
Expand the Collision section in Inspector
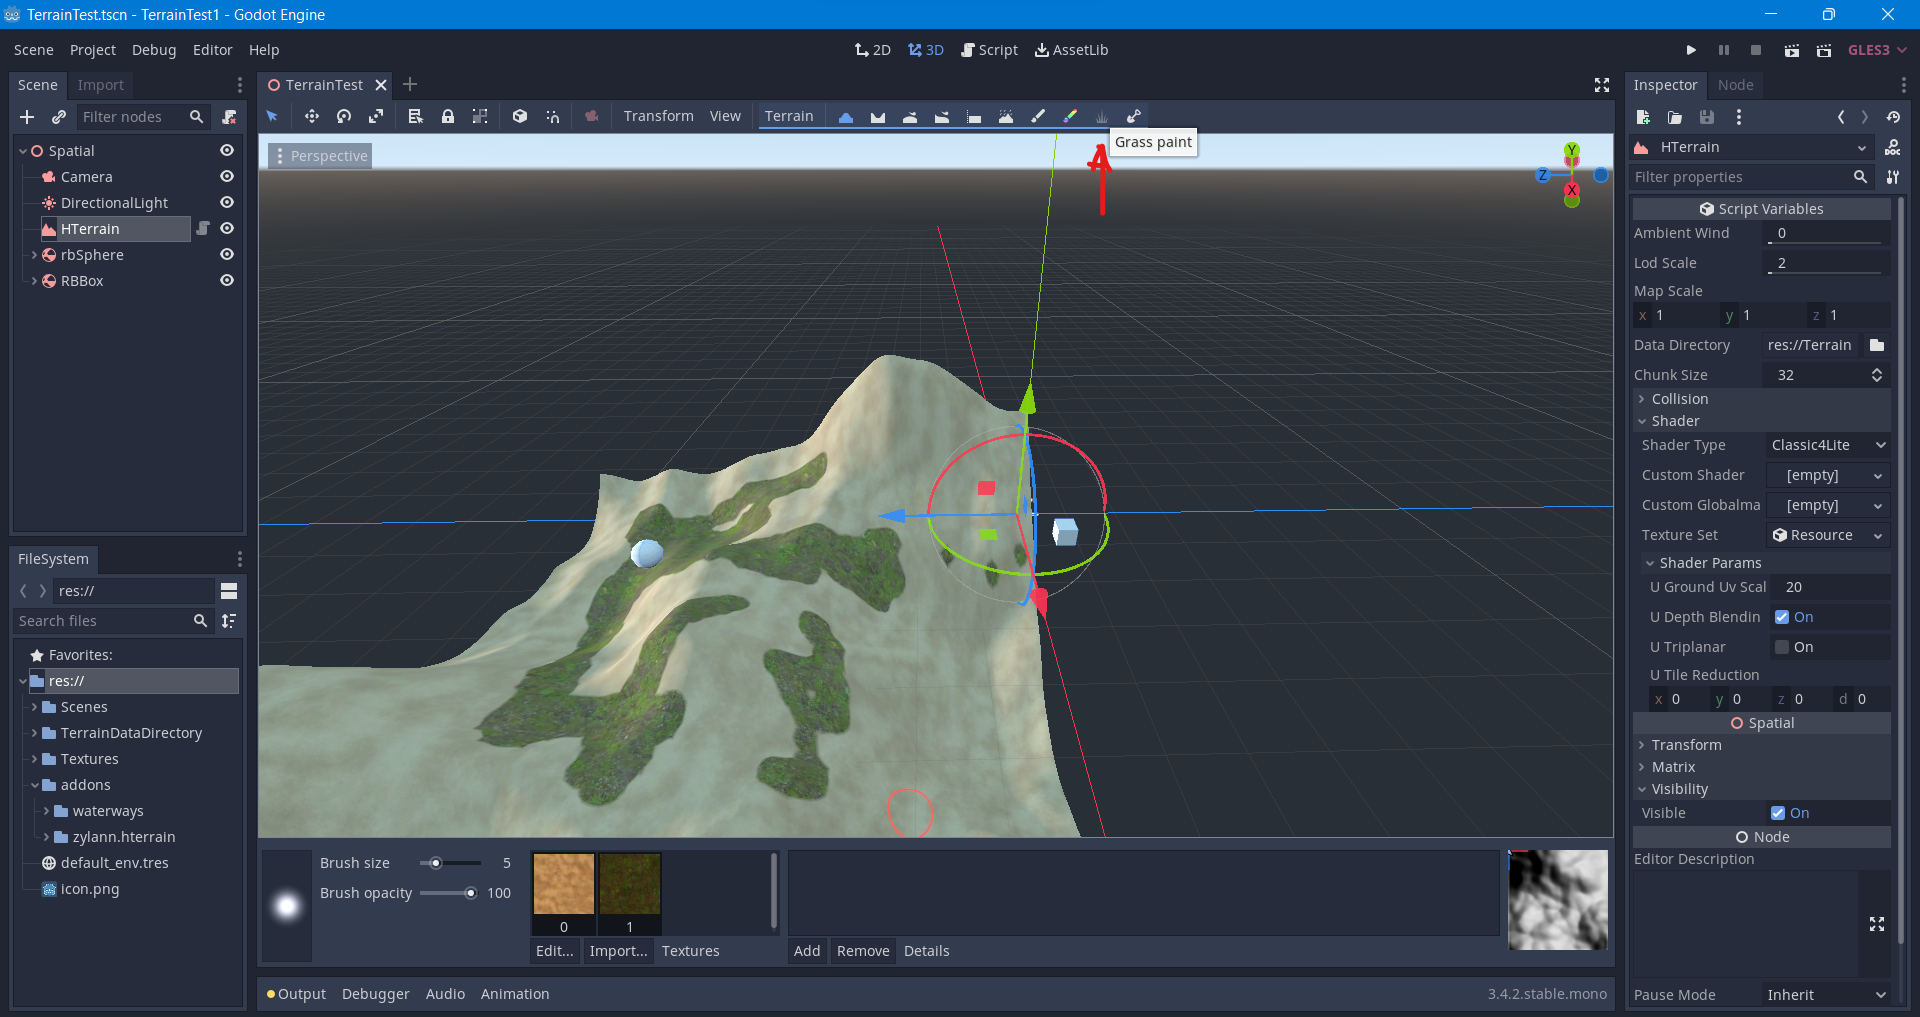1675,398
